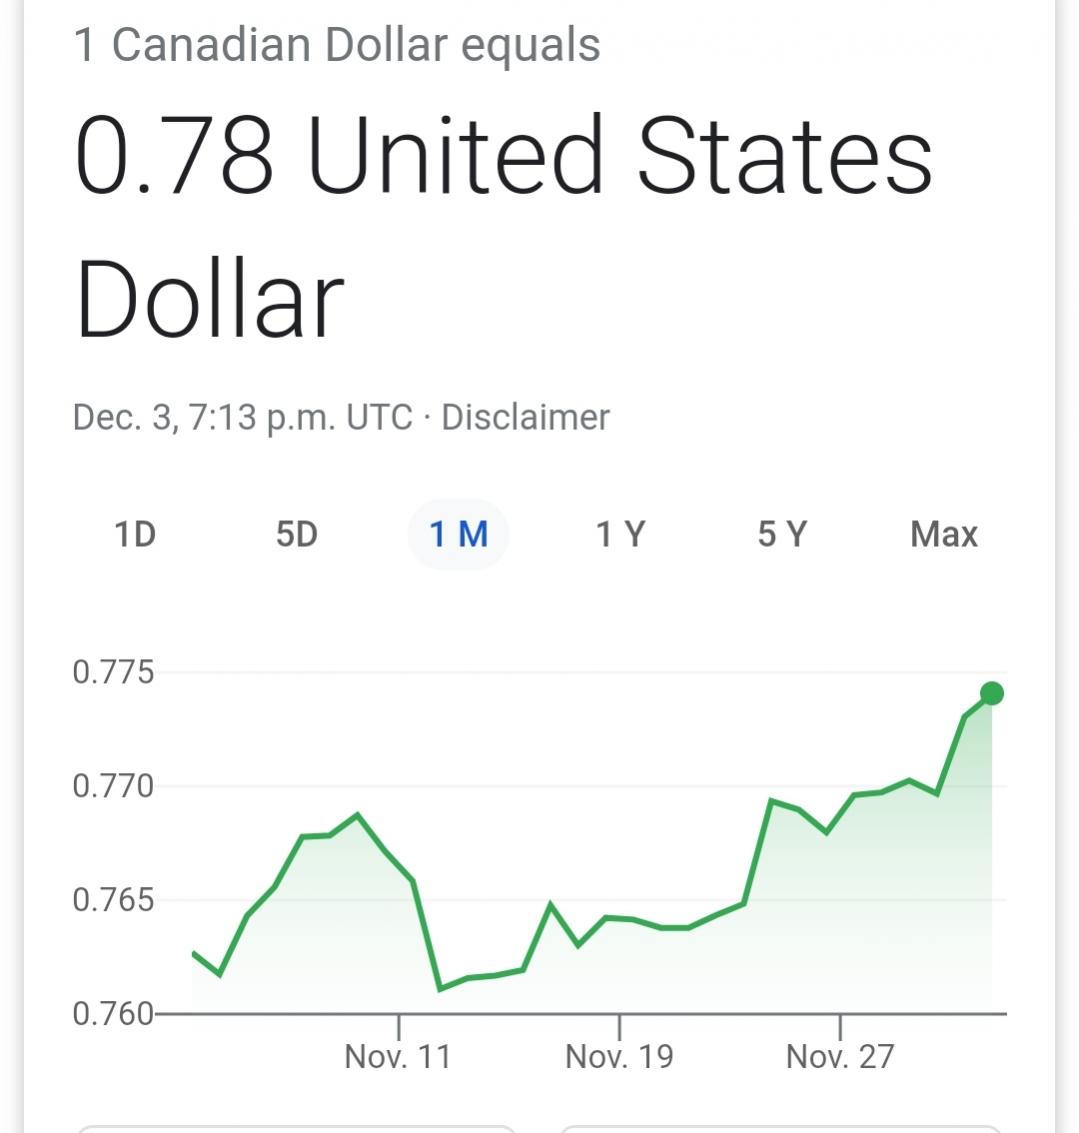This screenshot has height=1133, width=1079.
Task: Click the chart line's lowest dip after Nov. 11
Action: [x=440, y=989]
